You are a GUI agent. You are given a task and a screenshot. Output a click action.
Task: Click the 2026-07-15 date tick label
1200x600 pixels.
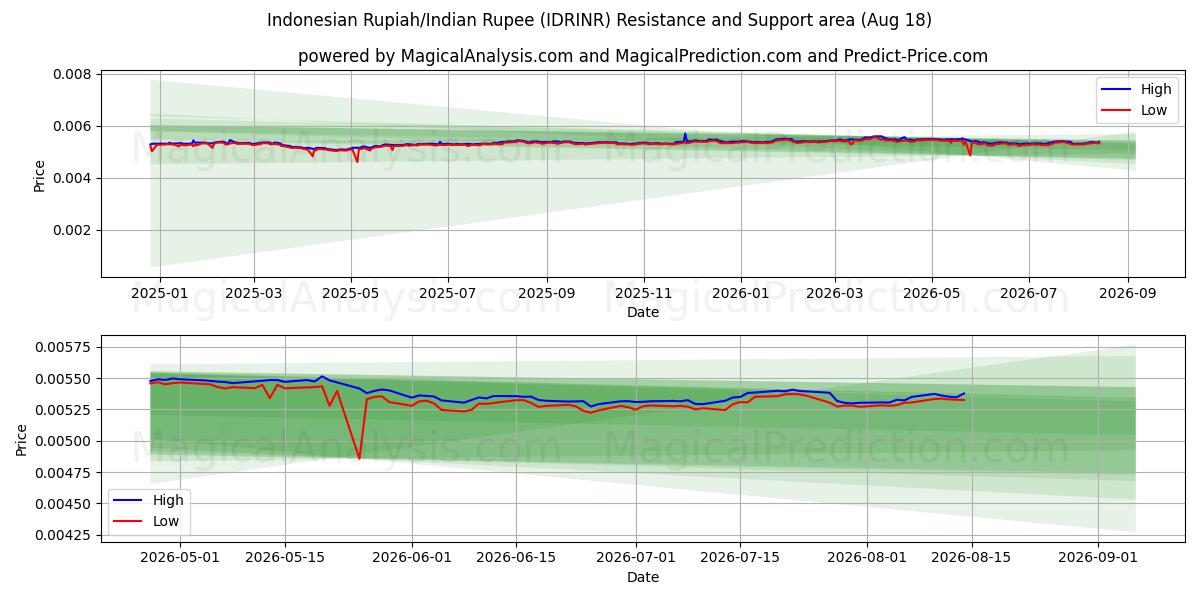[x=741, y=558]
